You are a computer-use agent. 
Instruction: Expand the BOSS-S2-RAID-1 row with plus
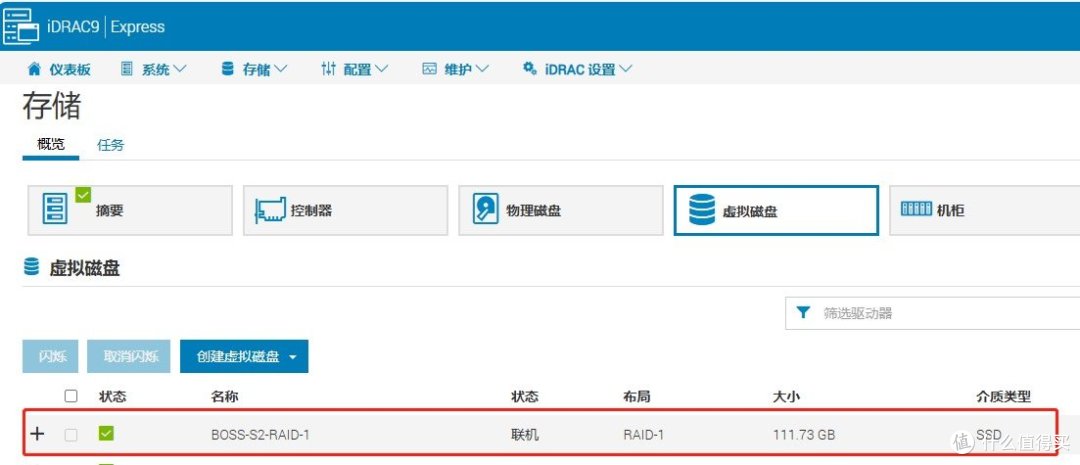tap(37, 434)
